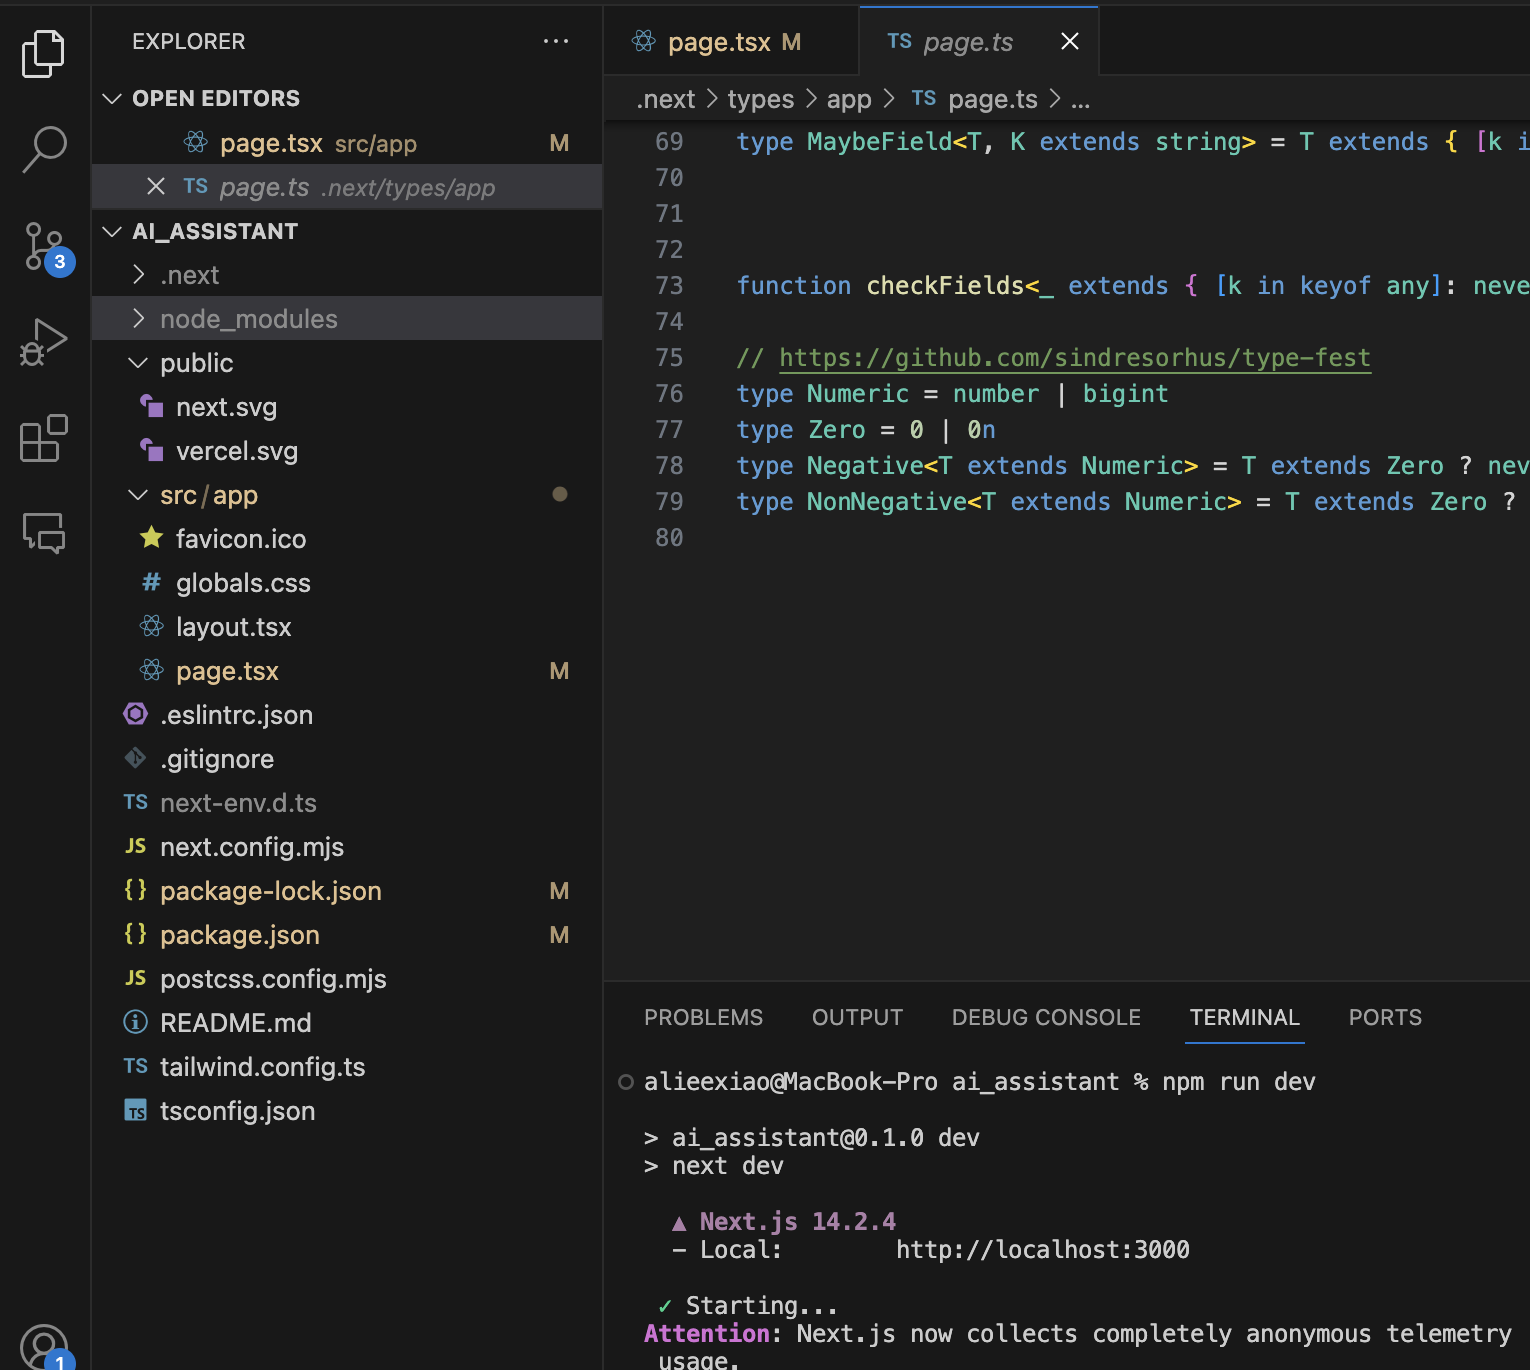Viewport: 1530px width, 1370px height.
Task: Collapse the AI_ASSISTANT project folder
Action: point(112,231)
